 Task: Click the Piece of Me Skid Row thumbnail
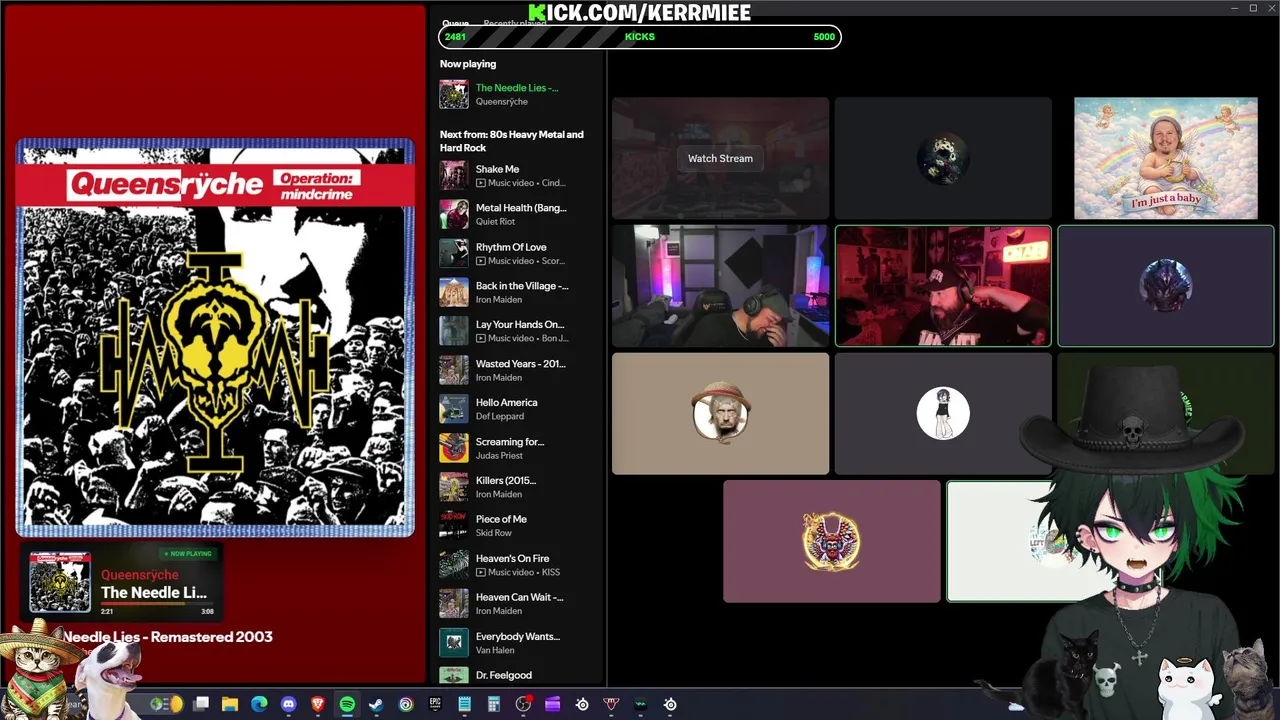pyautogui.click(x=454, y=526)
